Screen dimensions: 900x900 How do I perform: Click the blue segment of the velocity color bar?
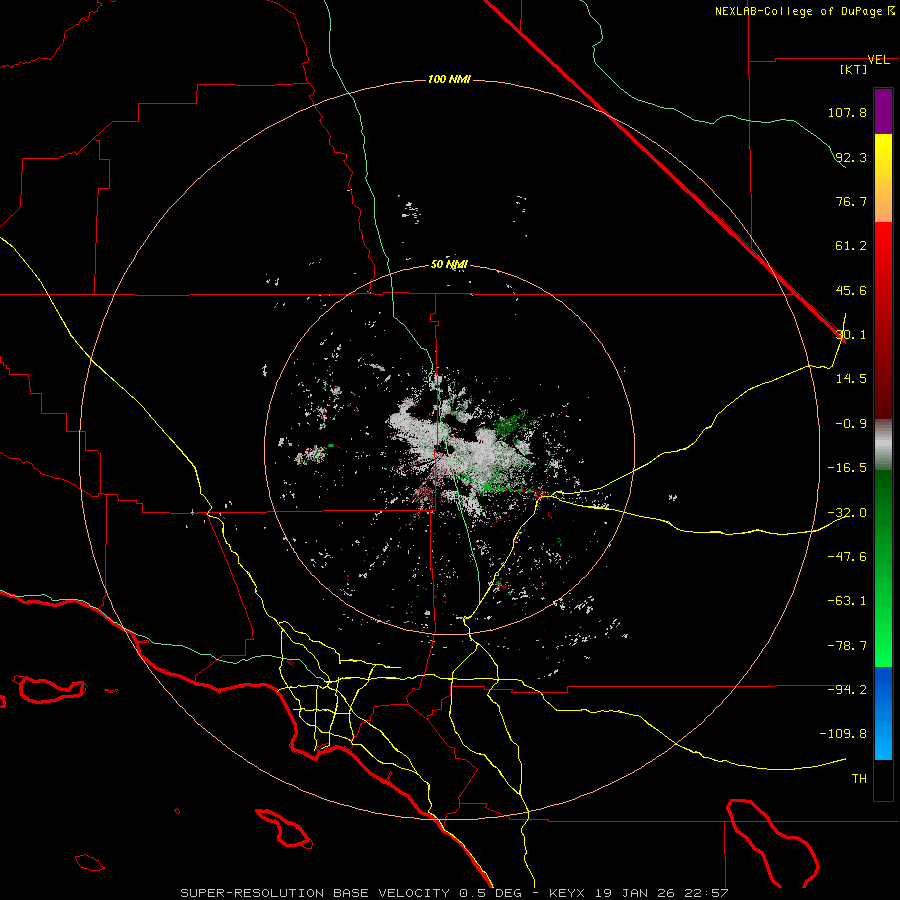[883, 713]
